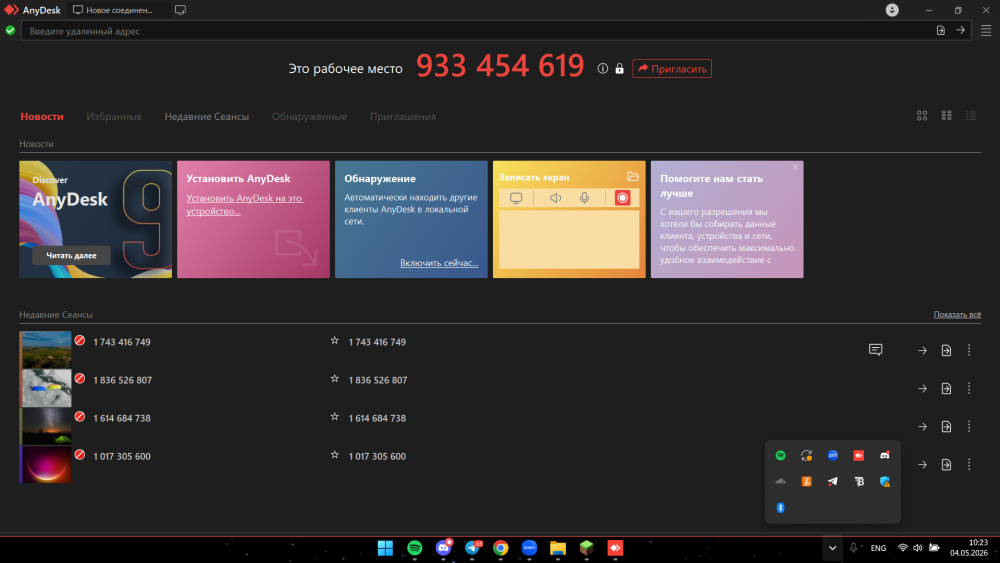This screenshot has height=563, width=1000.
Task: Click connect arrow in address bar
Action: 960,31
